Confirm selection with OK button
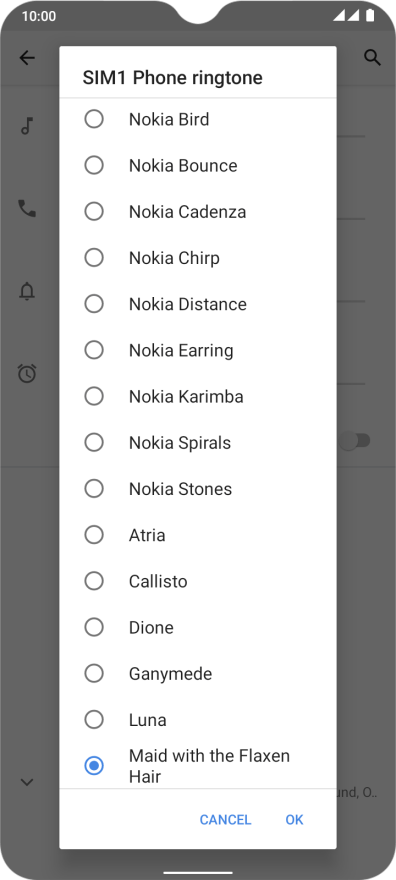This screenshot has width=396, height=880. pyautogui.click(x=294, y=819)
